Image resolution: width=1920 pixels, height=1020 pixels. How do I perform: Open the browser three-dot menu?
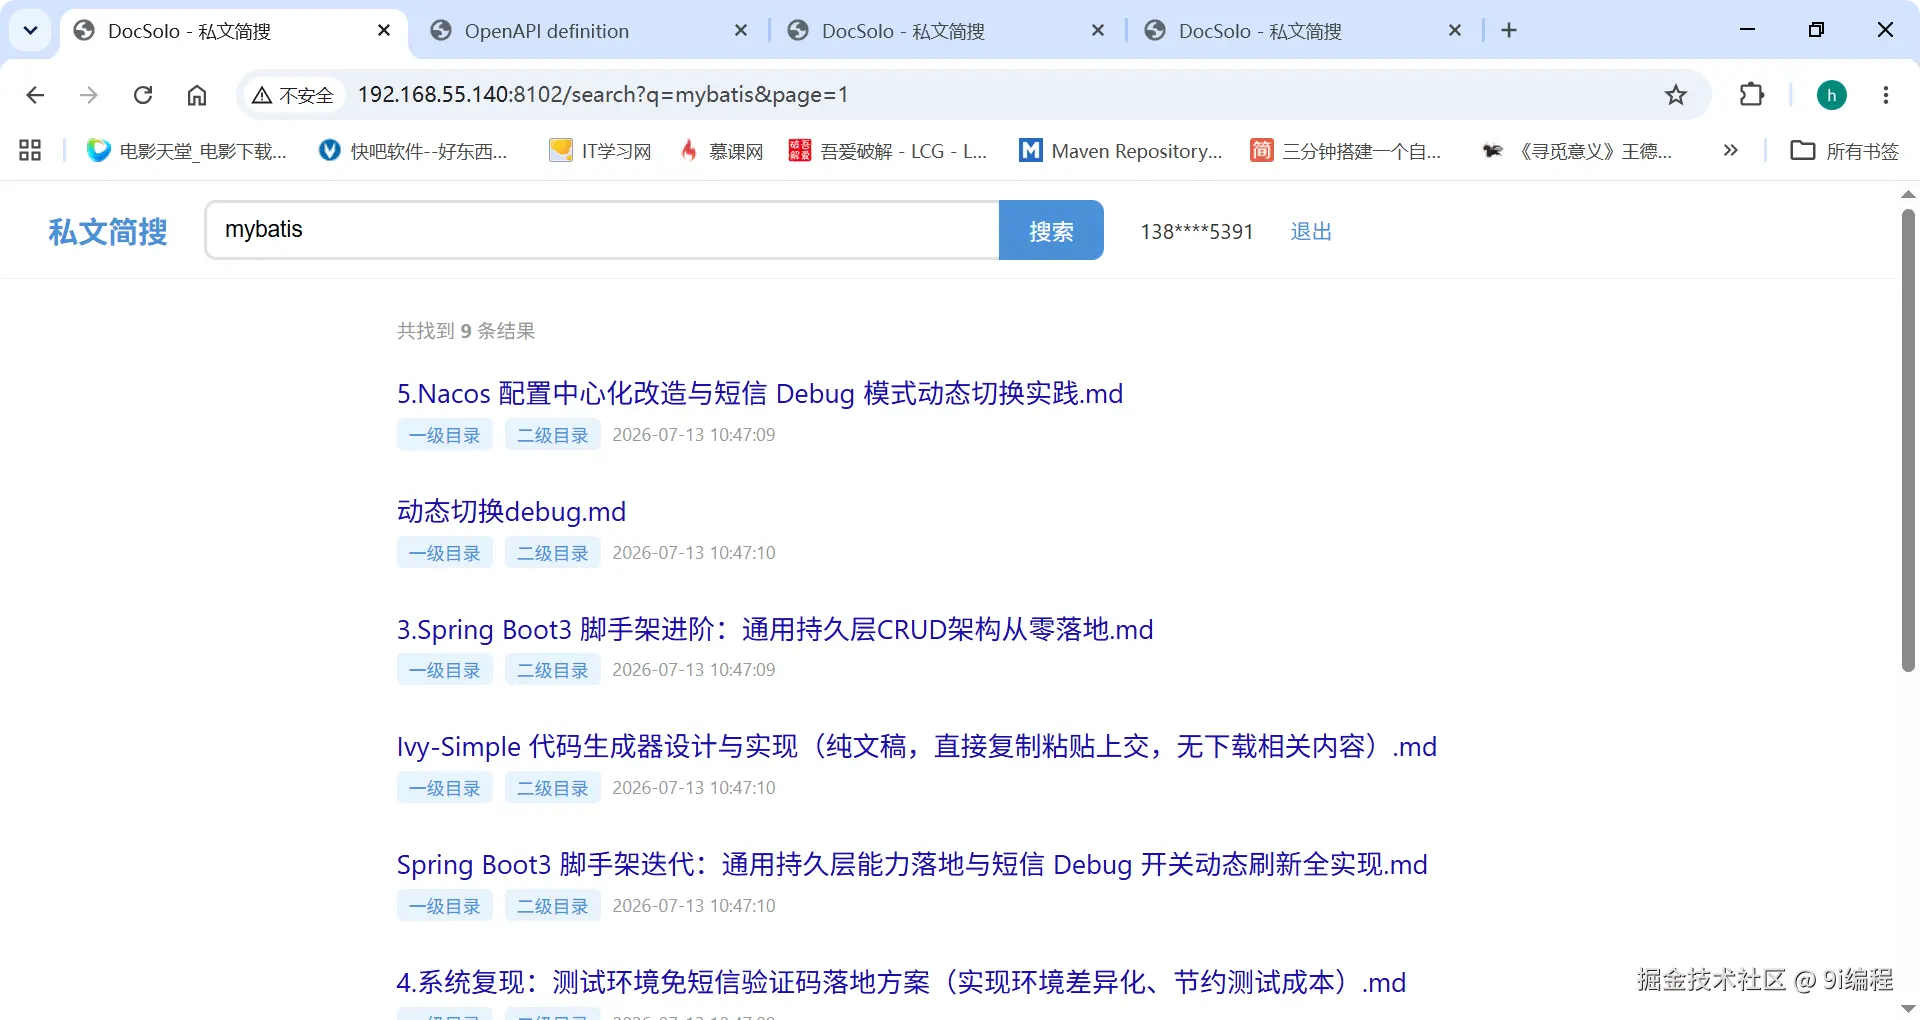1886,95
